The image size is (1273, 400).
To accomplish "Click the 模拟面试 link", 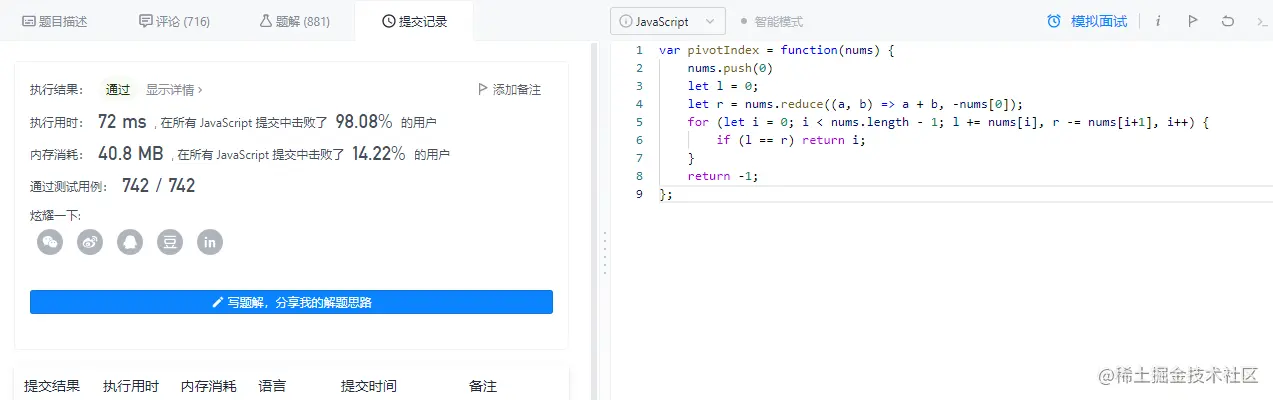I will coord(1098,21).
